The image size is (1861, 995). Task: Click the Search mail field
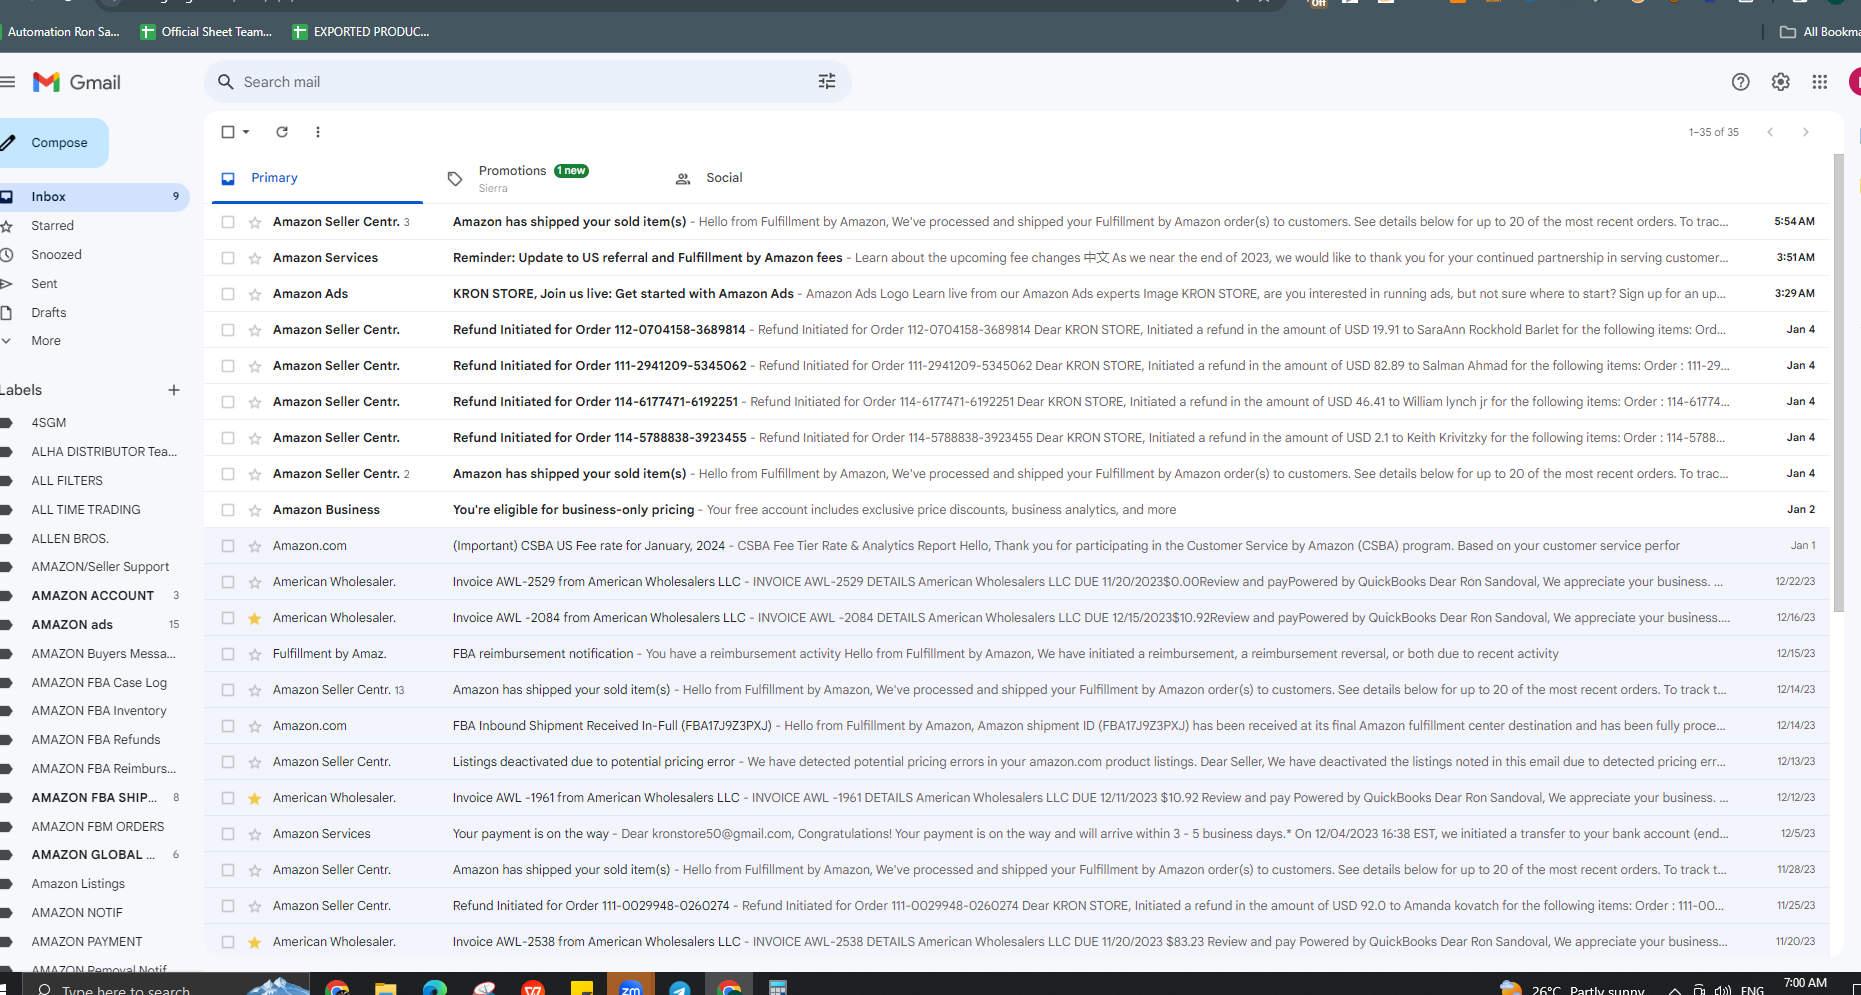click(528, 82)
